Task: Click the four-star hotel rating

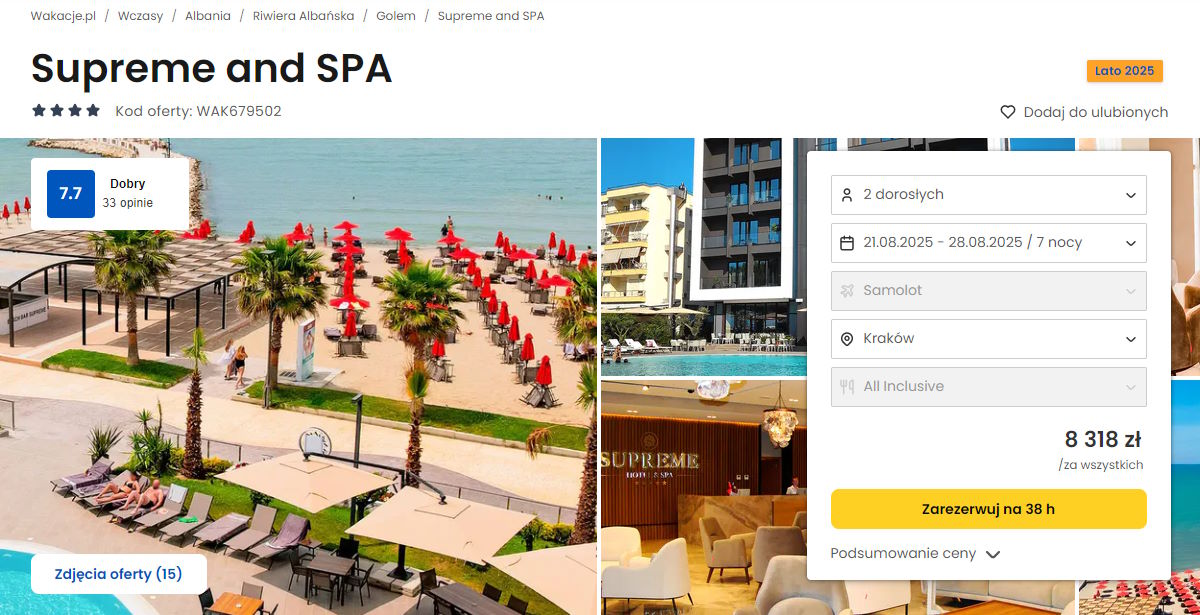Action: (x=66, y=111)
